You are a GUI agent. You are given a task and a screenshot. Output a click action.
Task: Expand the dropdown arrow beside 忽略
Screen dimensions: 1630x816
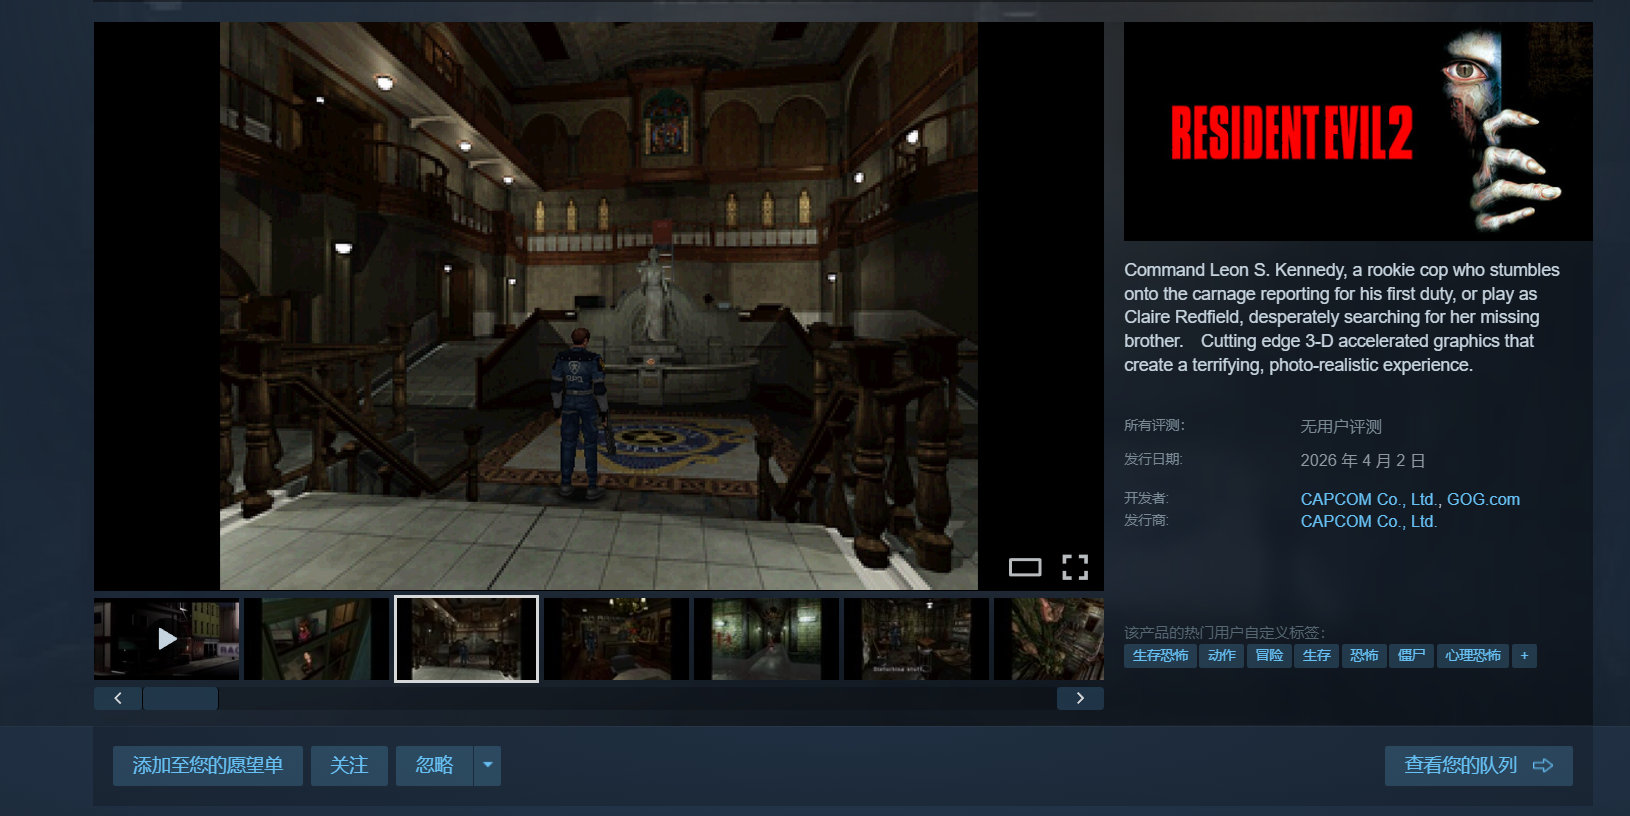coord(488,766)
